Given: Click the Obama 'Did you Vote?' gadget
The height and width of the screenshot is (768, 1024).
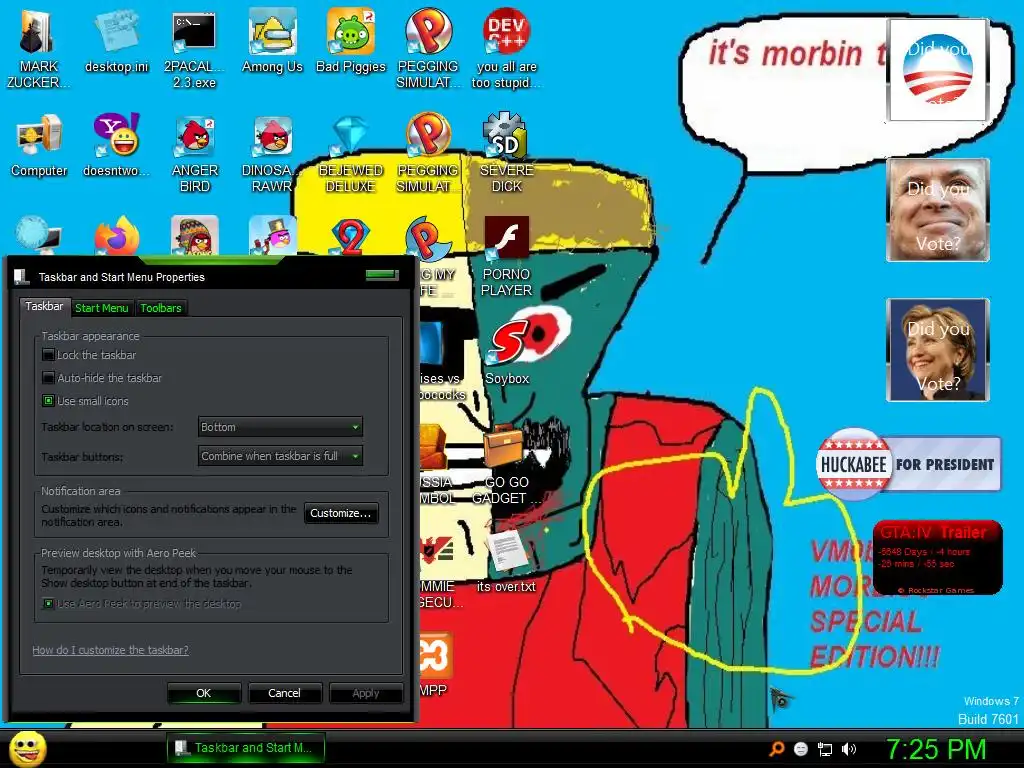Looking at the screenshot, I should tap(937, 70).
